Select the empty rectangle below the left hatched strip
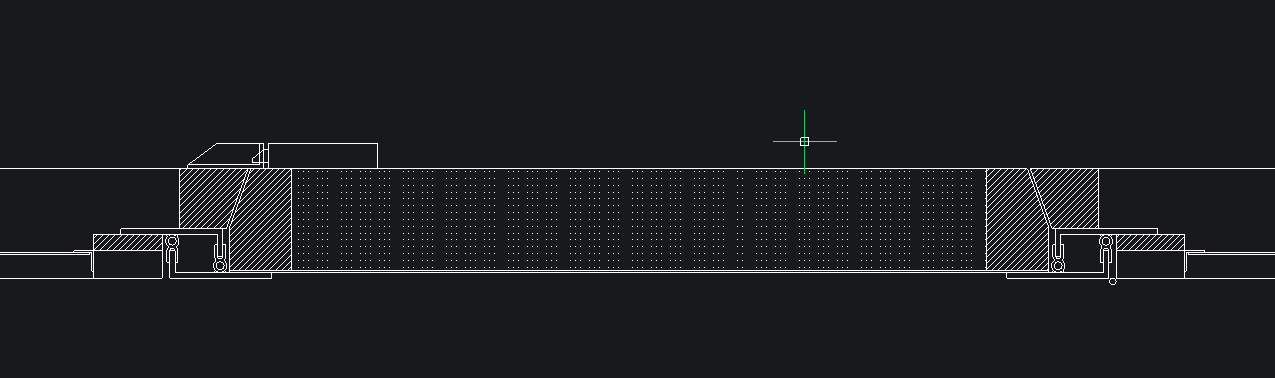Image resolution: width=1275 pixels, height=378 pixels. (128, 264)
